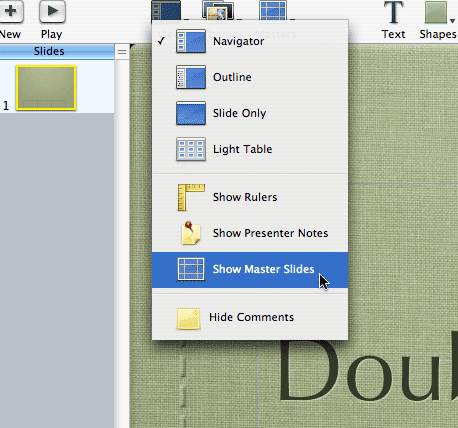Toggle Hide Comments in the View menu

point(250,317)
